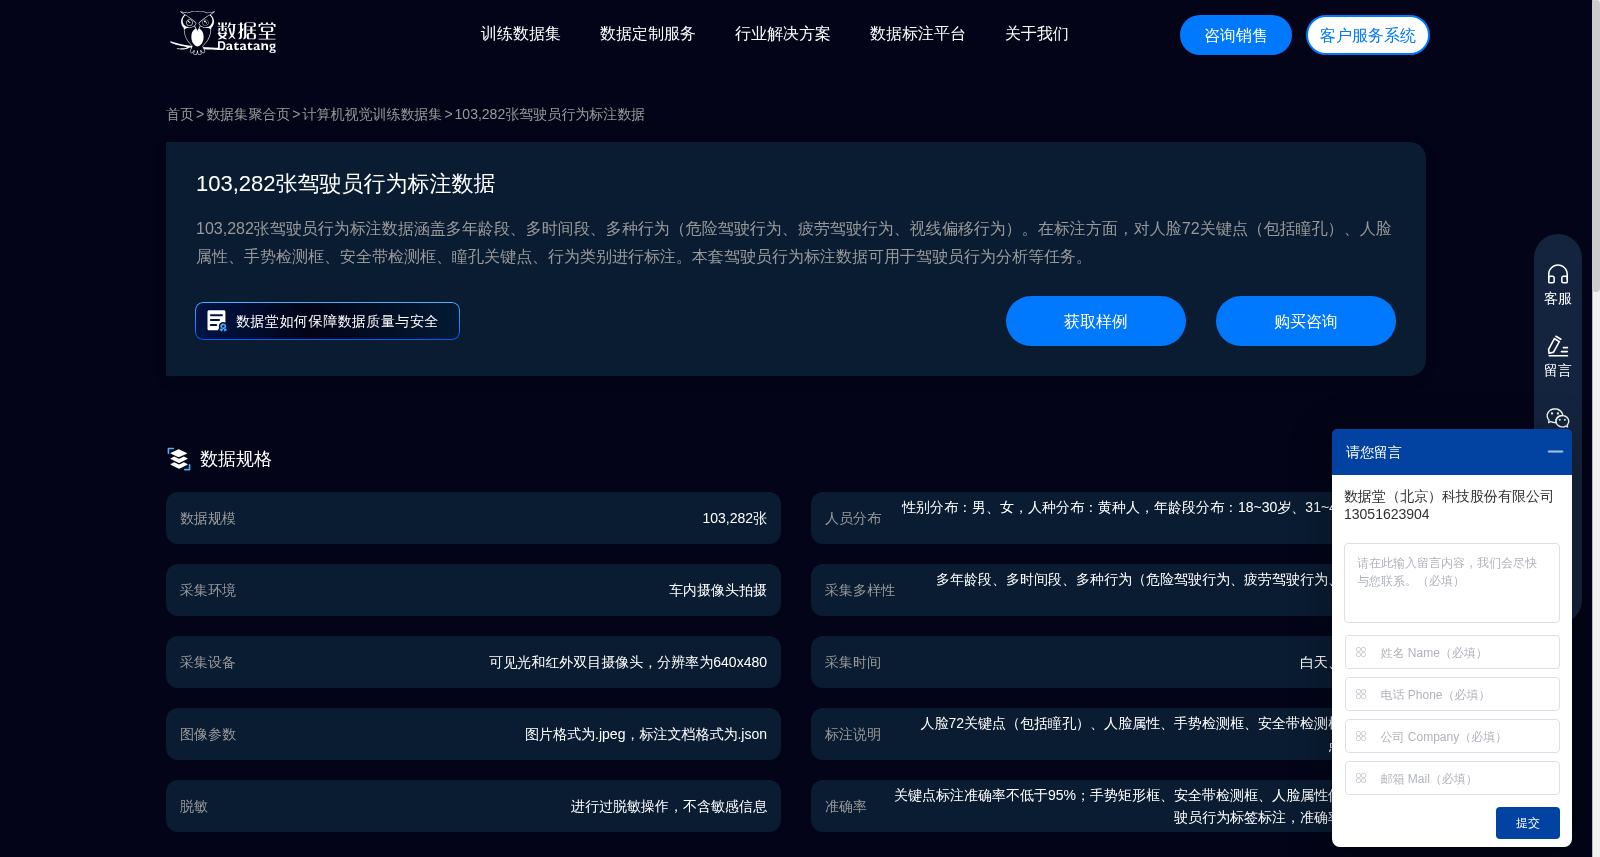This screenshot has height=857, width=1600.
Task: Open 行业解决方案 menu
Action: click(x=782, y=34)
